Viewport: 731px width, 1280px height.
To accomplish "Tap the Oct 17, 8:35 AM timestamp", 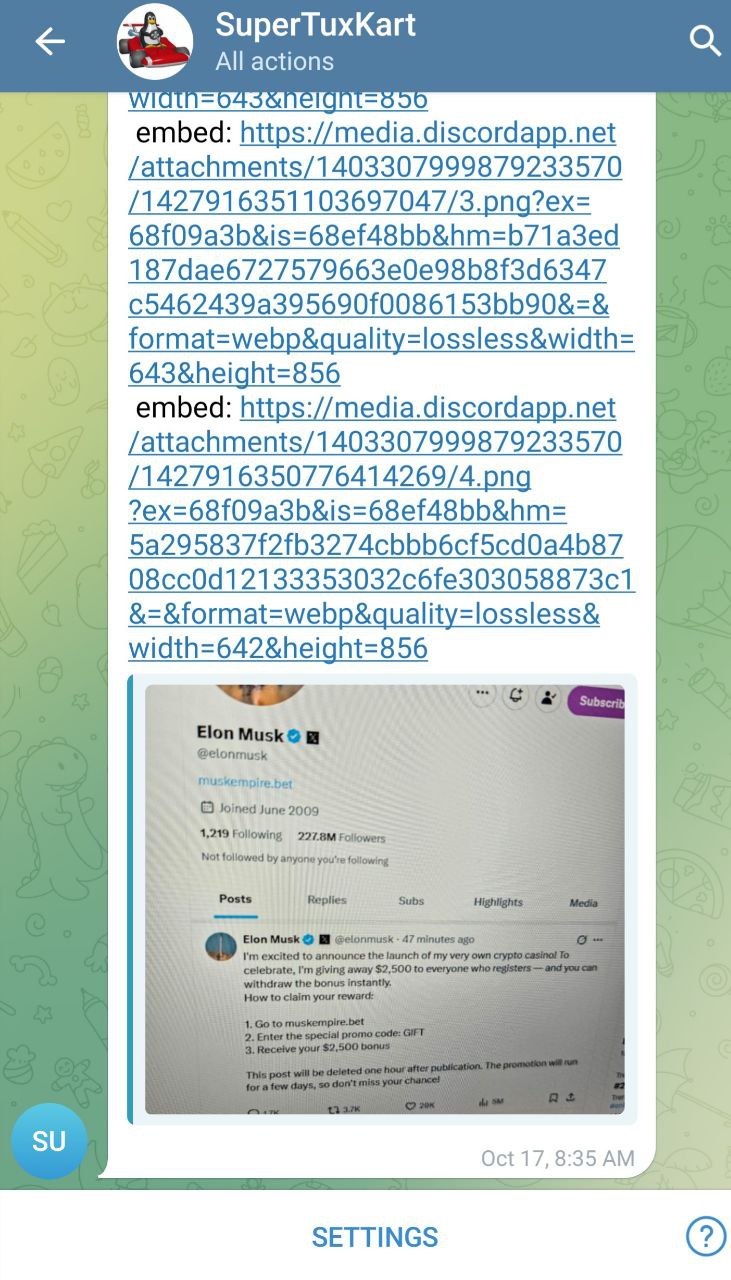I will pyautogui.click(x=558, y=1158).
